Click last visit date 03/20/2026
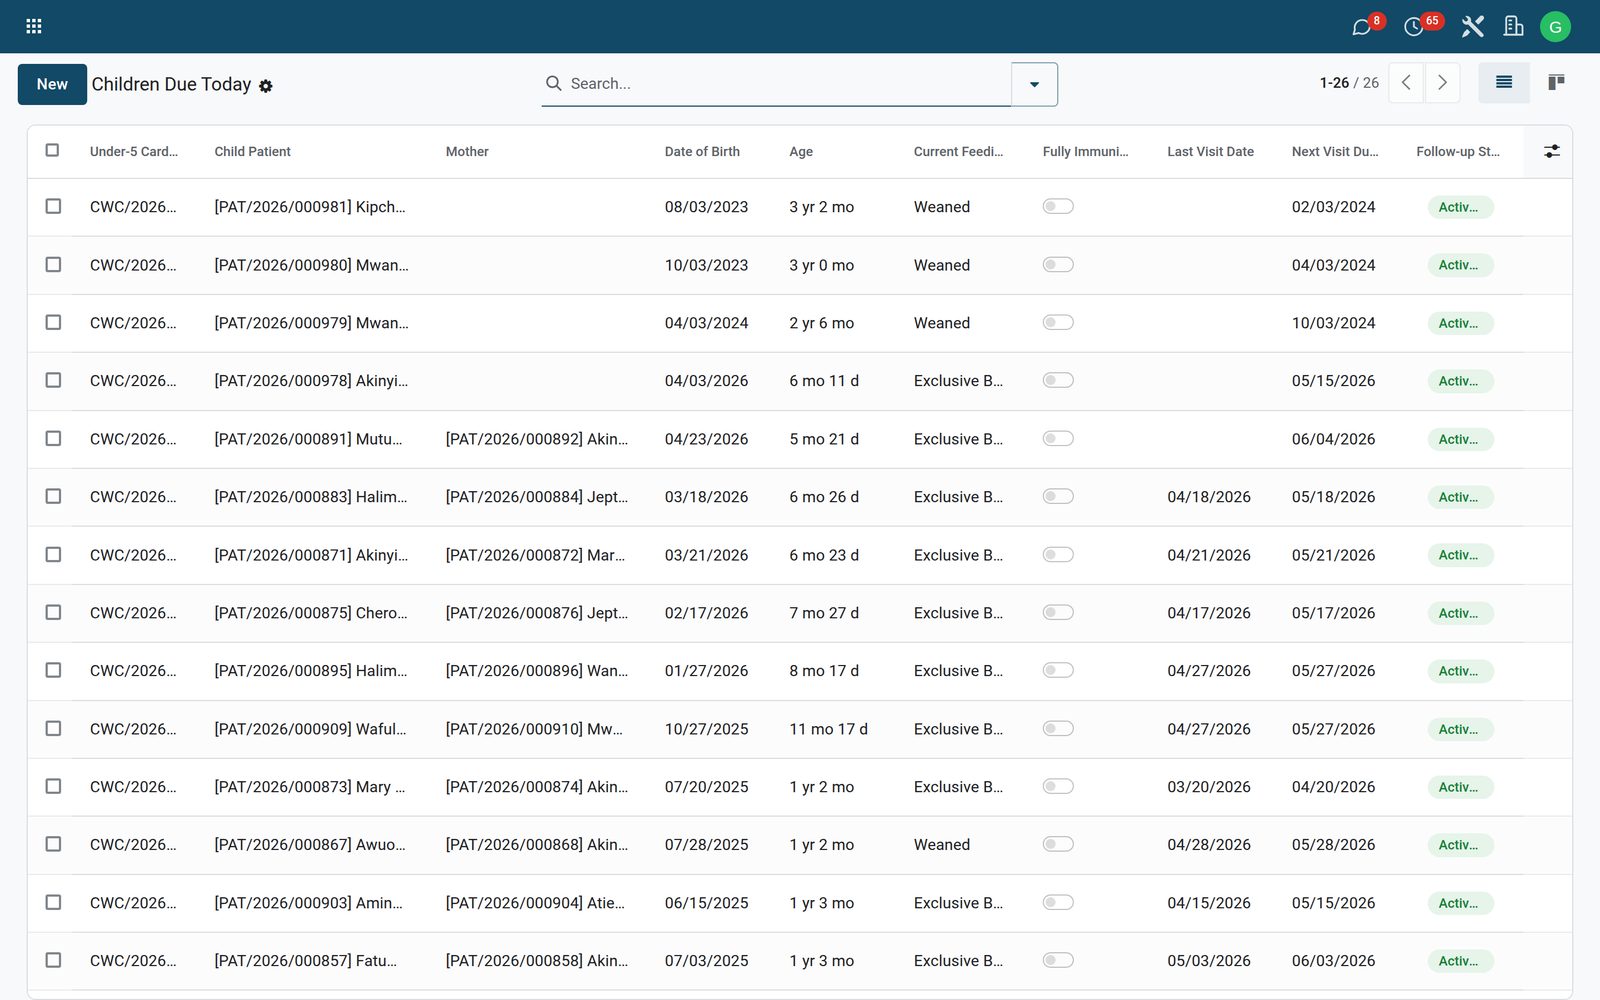Screen dimensions: 1600x1000 (1208, 787)
